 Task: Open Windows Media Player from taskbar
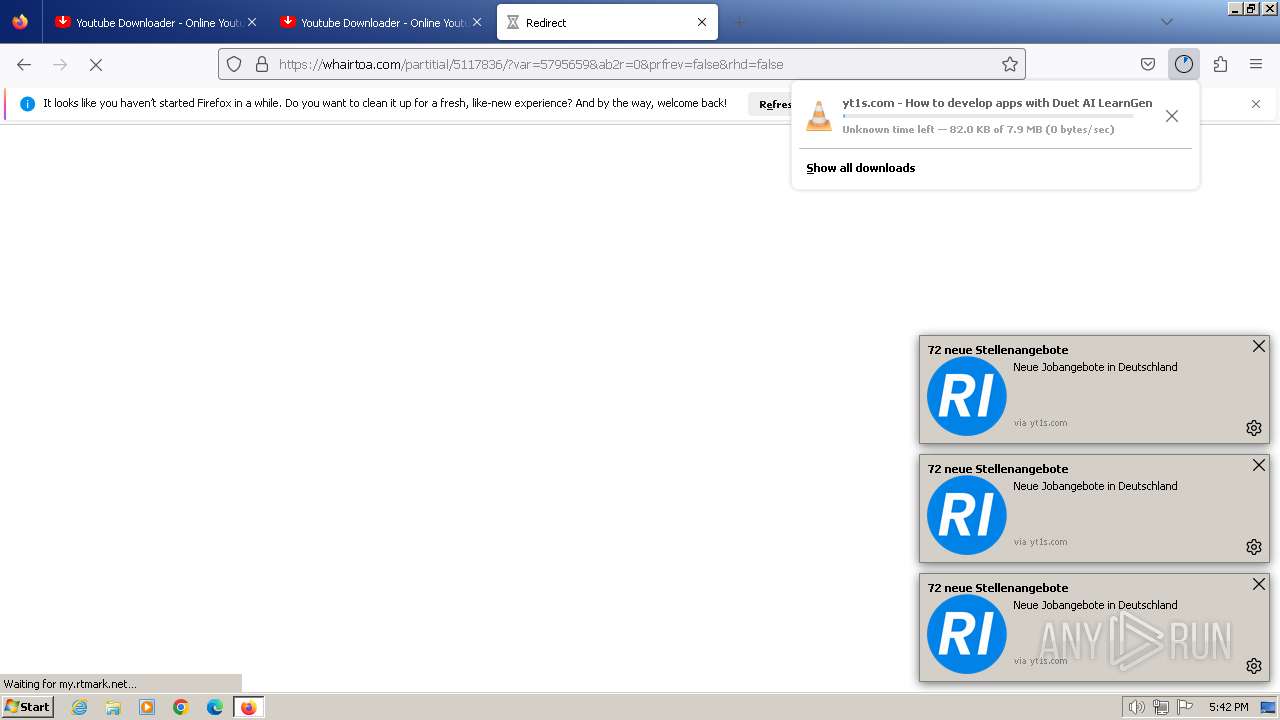pos(147,707)
